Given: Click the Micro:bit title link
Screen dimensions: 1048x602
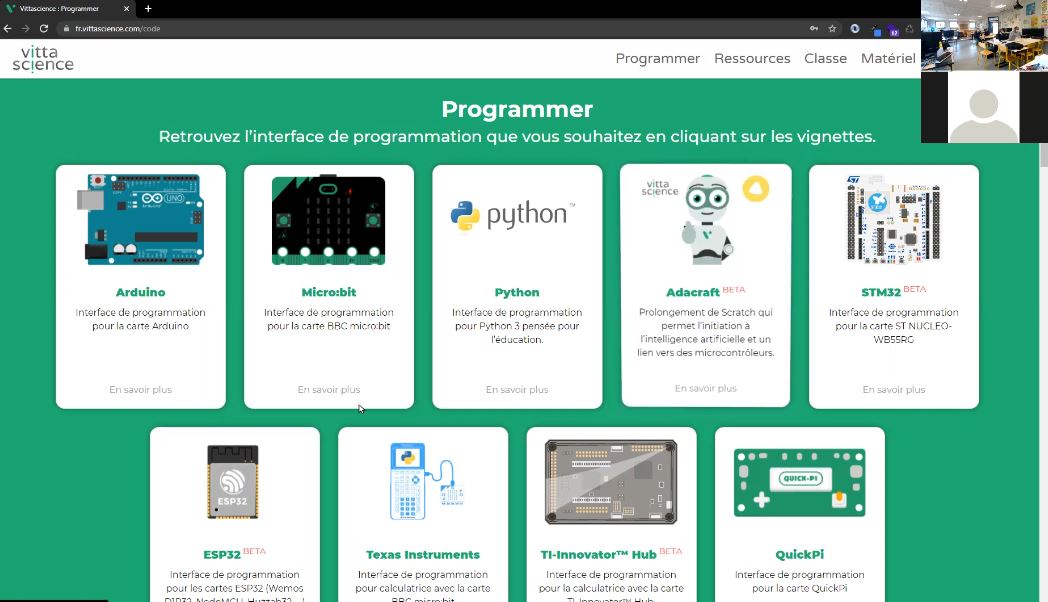Looking at the screenshot, I should (x=329, y=292).
